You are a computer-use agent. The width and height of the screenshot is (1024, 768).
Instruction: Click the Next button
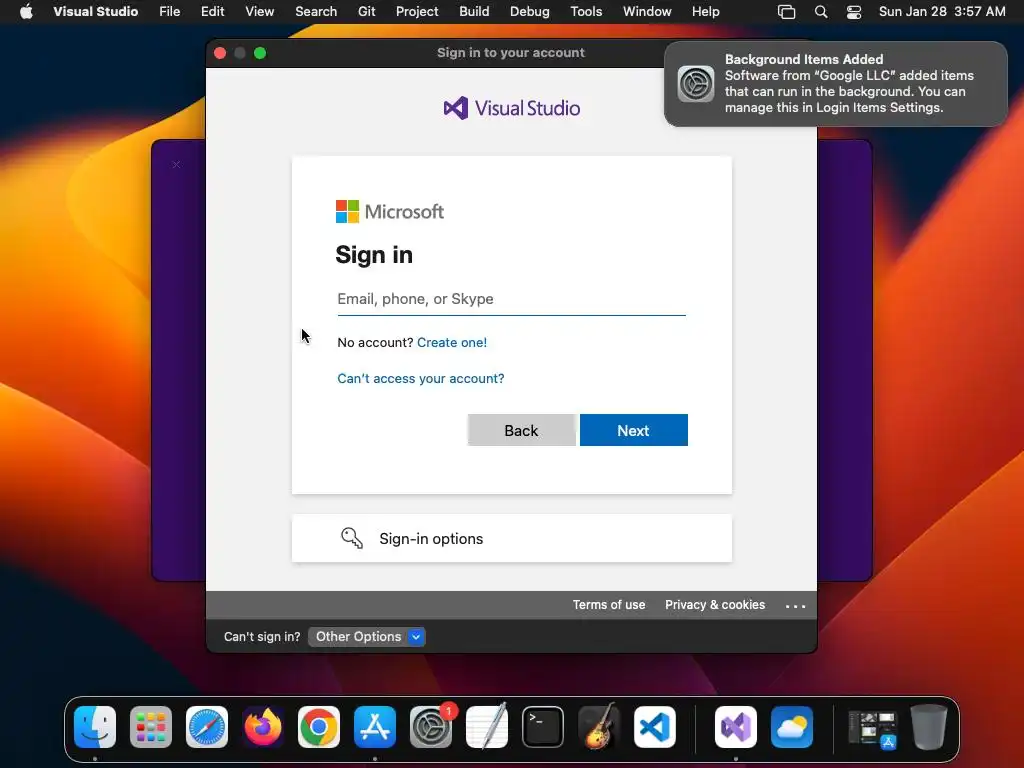(x=633, y=430)
